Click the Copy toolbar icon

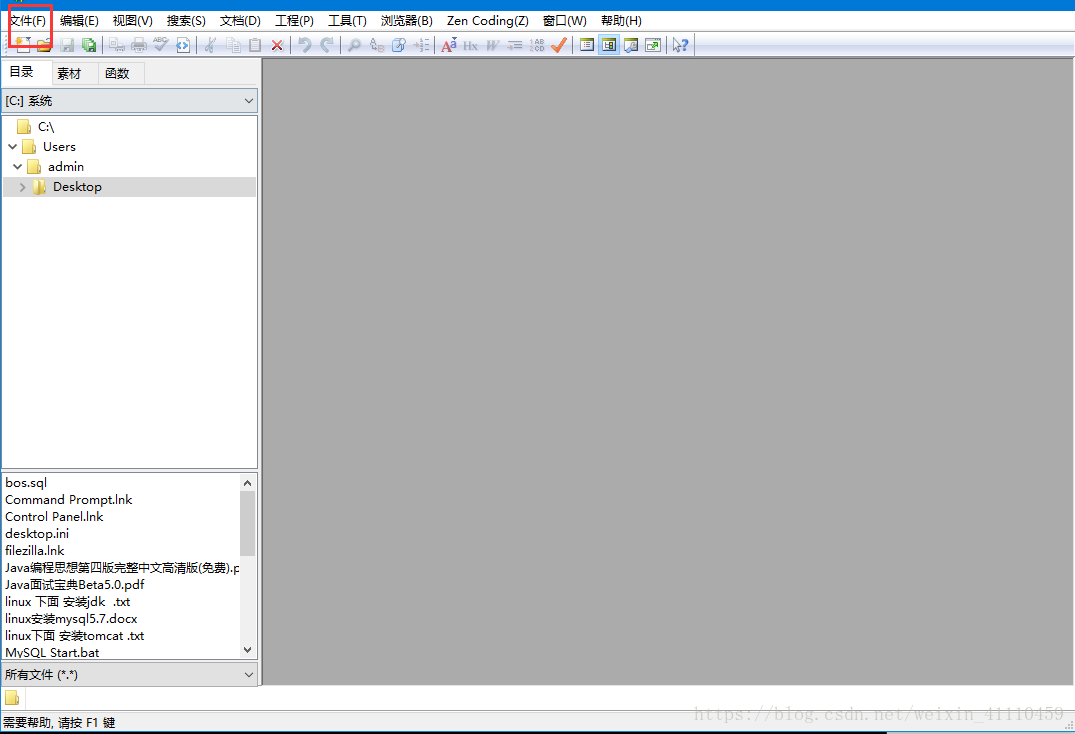point(233,45)
